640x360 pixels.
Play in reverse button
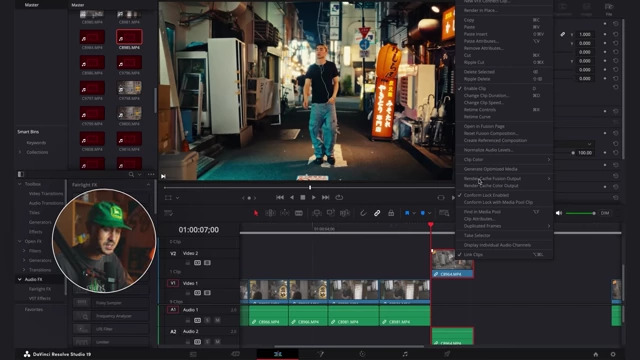coord(291,198)
